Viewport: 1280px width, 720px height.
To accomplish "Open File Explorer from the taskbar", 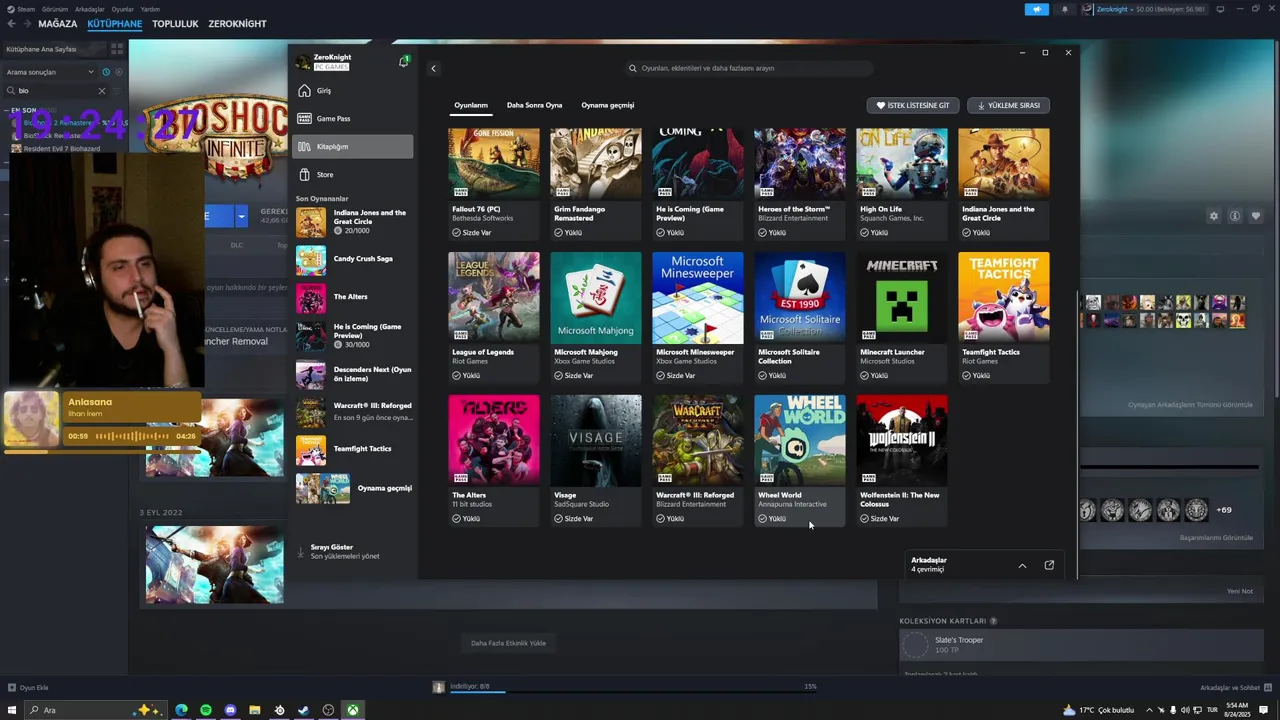I will coord(255,710).
